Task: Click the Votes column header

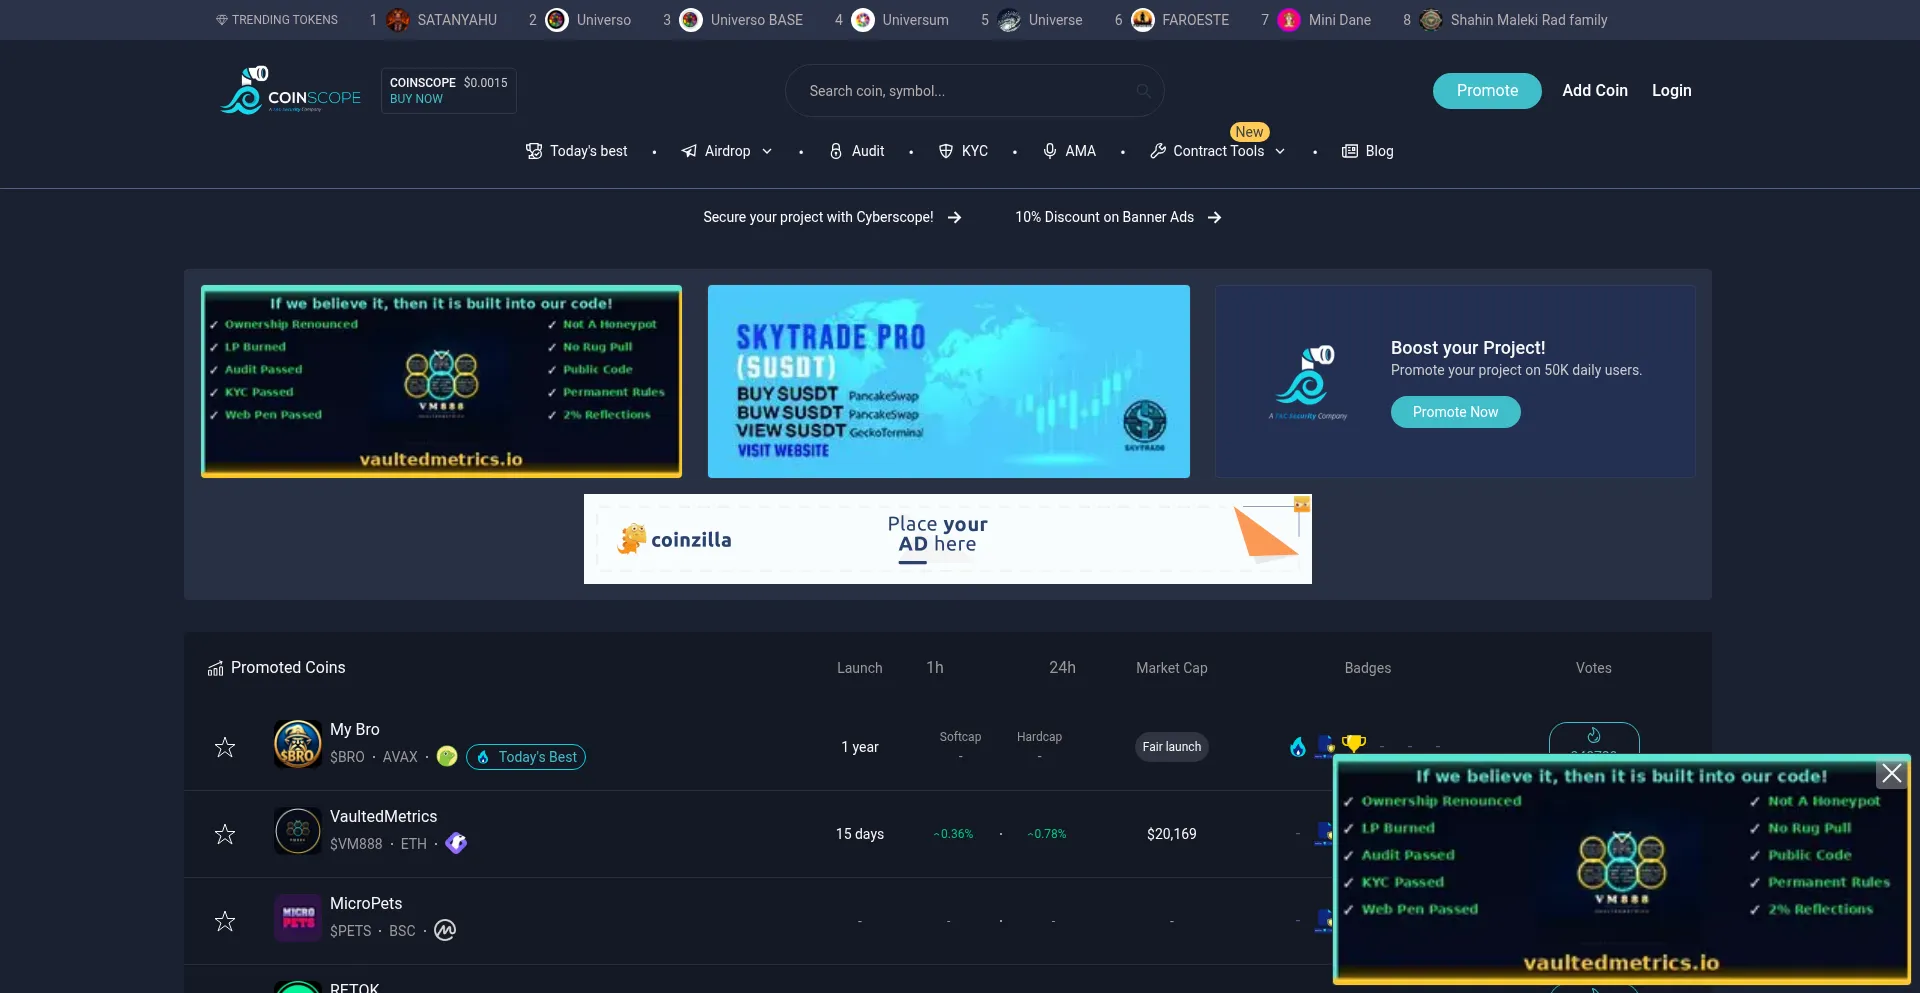Action: [x=1594, y=668]
